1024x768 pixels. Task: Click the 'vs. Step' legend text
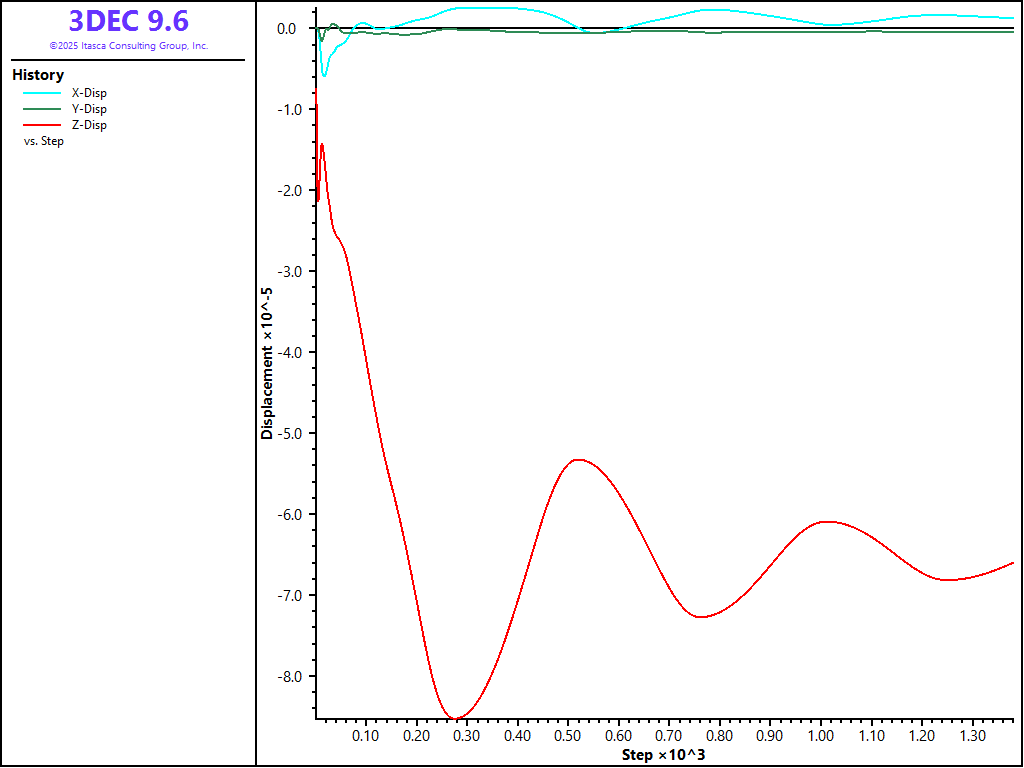[x=43, y=141]
